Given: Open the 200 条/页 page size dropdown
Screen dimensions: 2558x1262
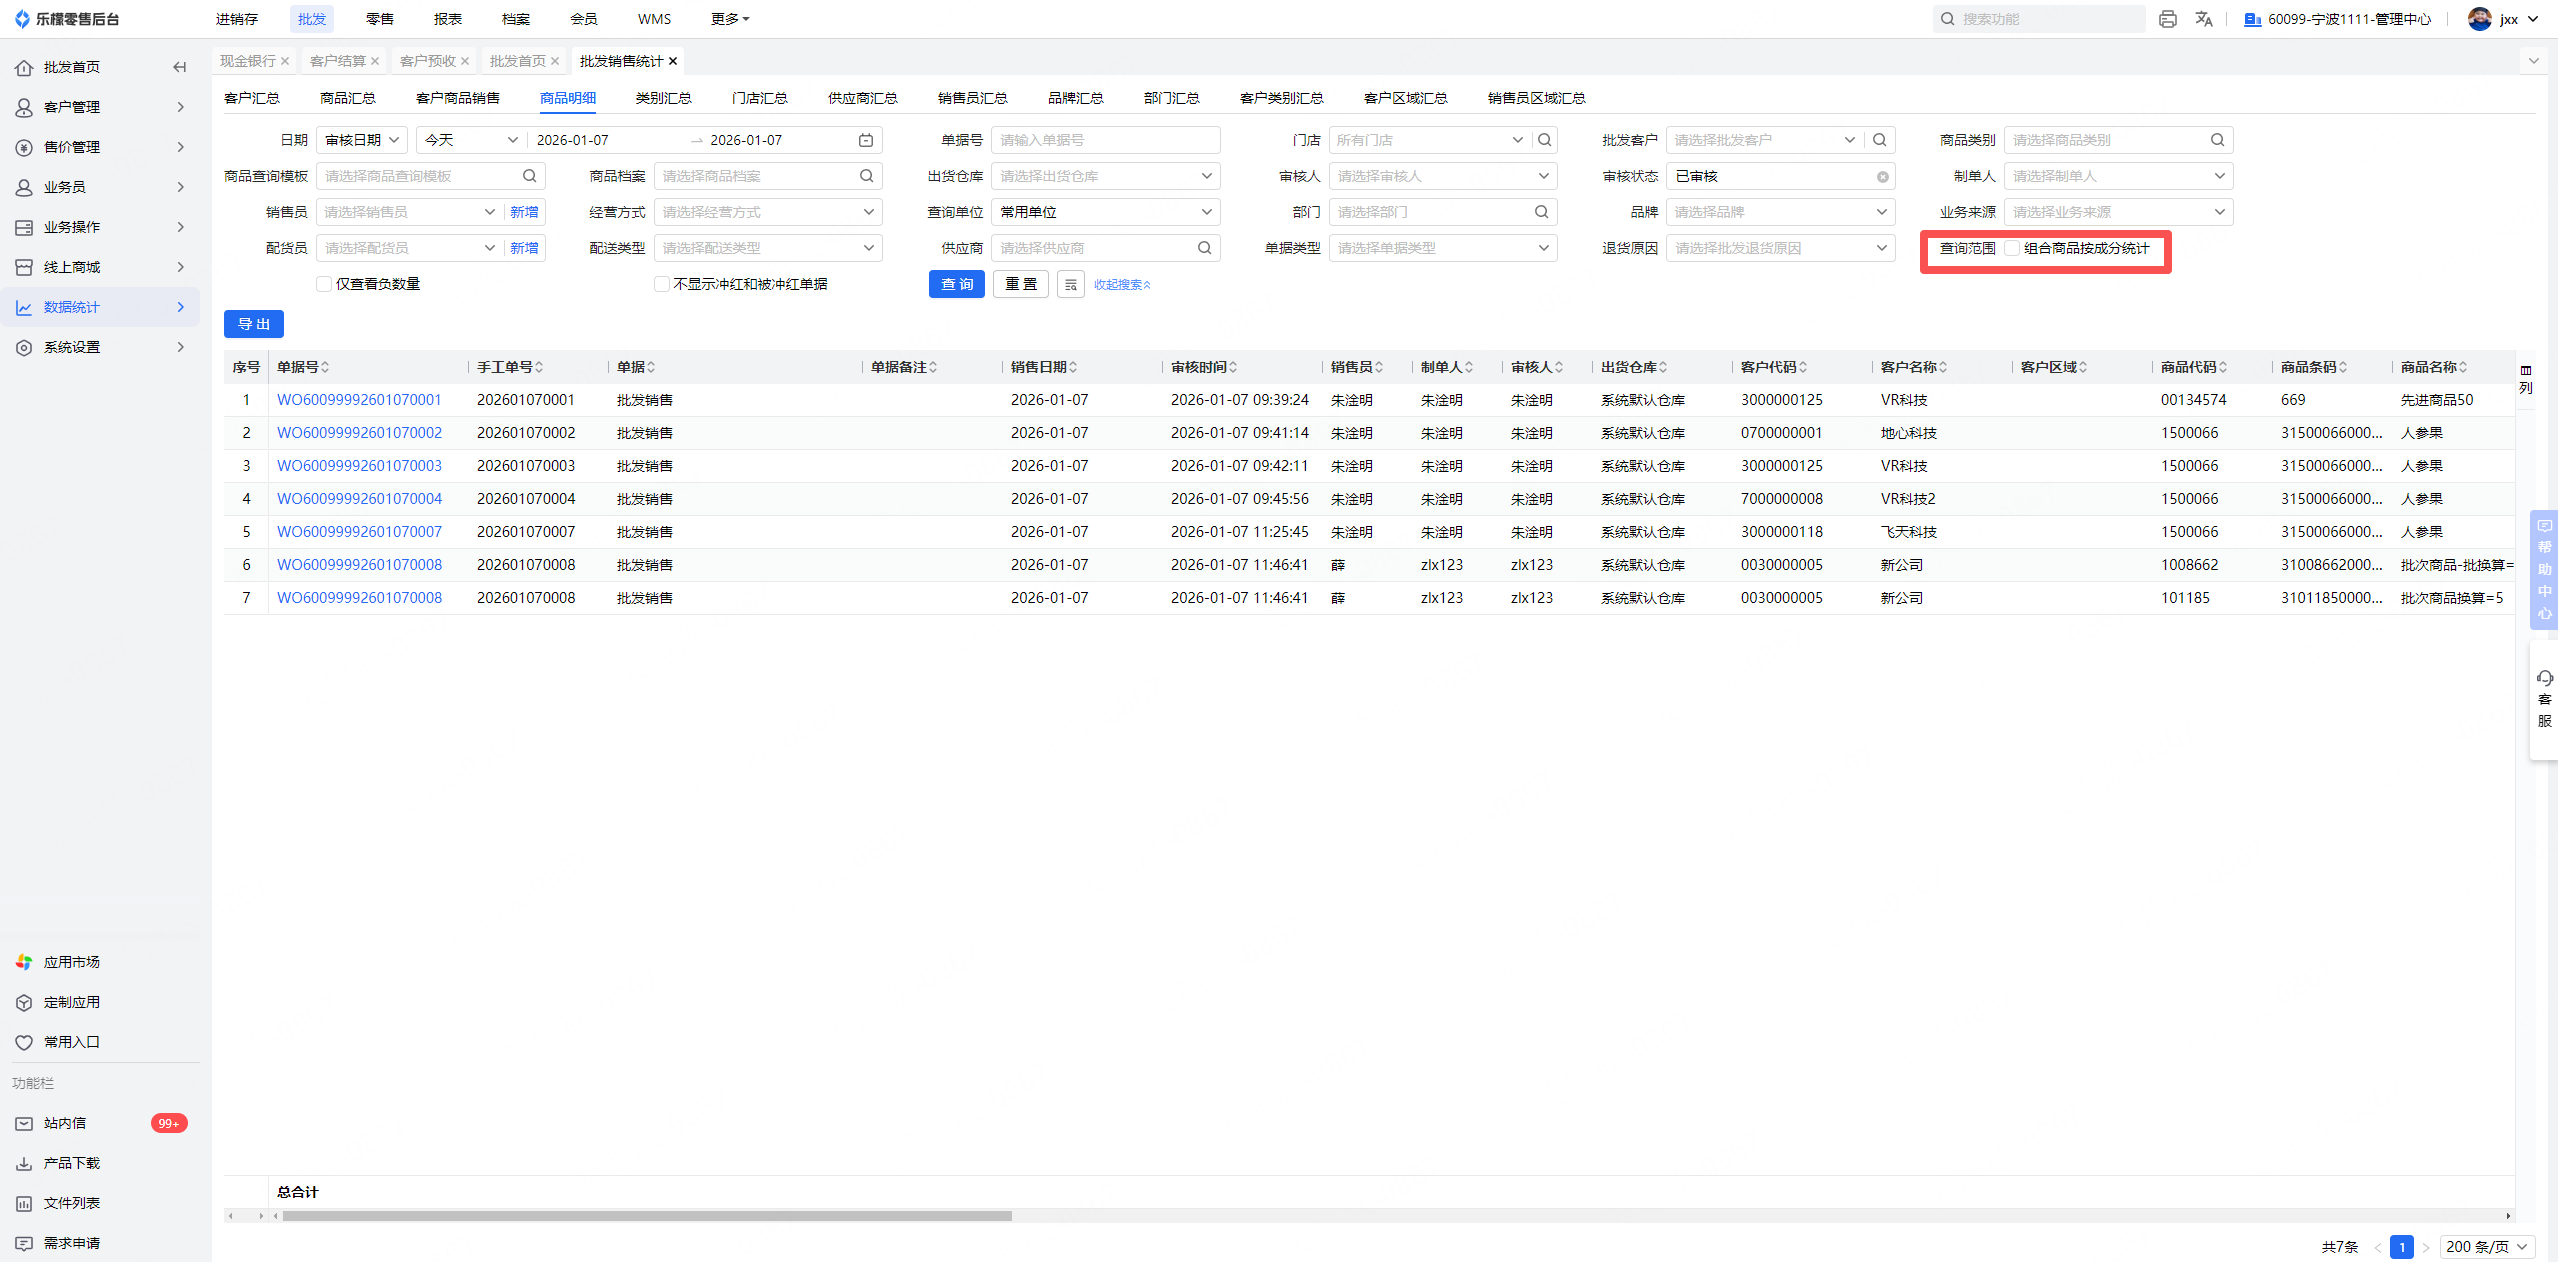Looking at the screenshot, I should pos(2486,1246).
